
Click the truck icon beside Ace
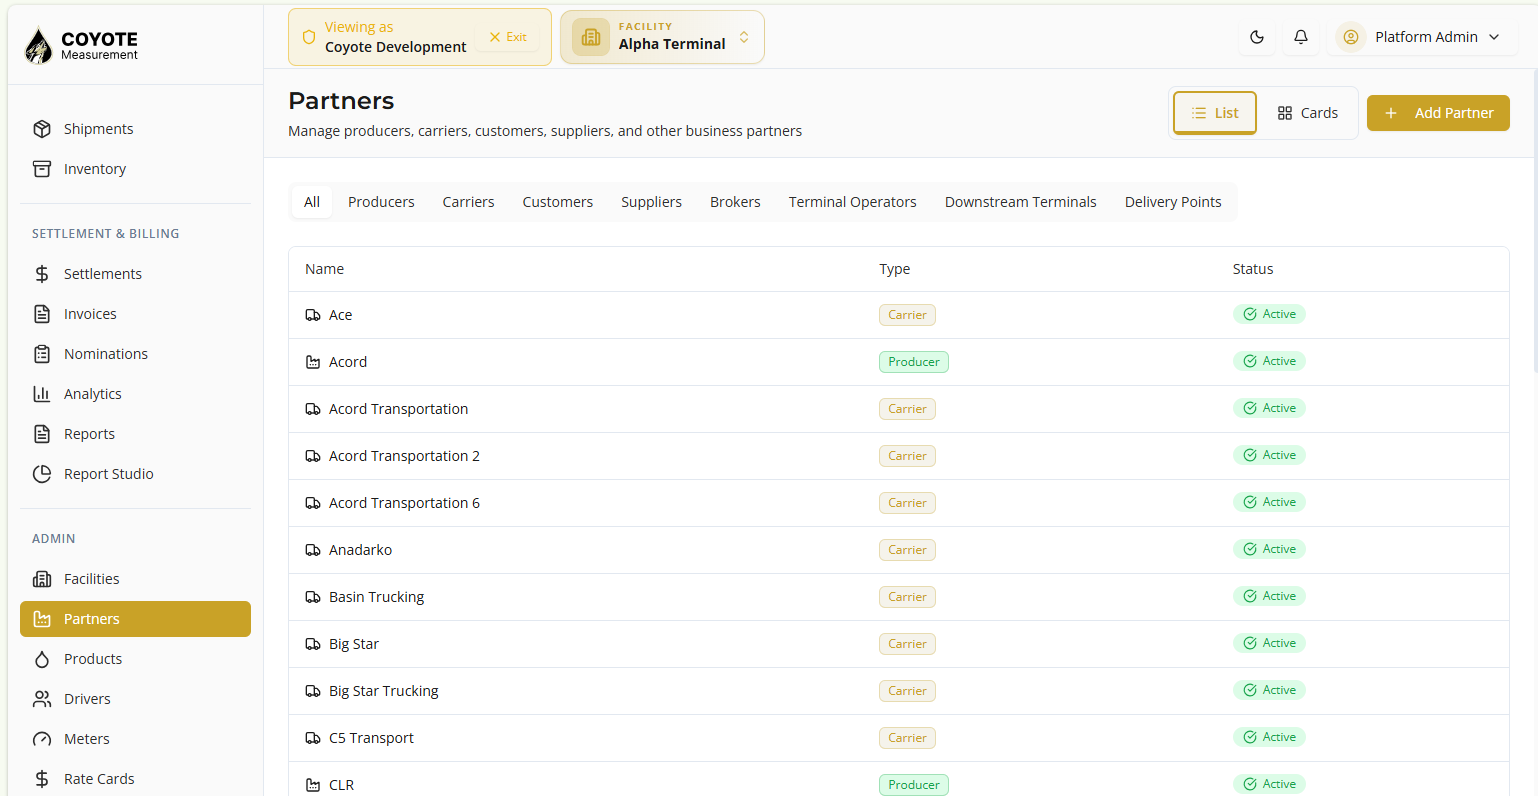click(x=313, y=315)
